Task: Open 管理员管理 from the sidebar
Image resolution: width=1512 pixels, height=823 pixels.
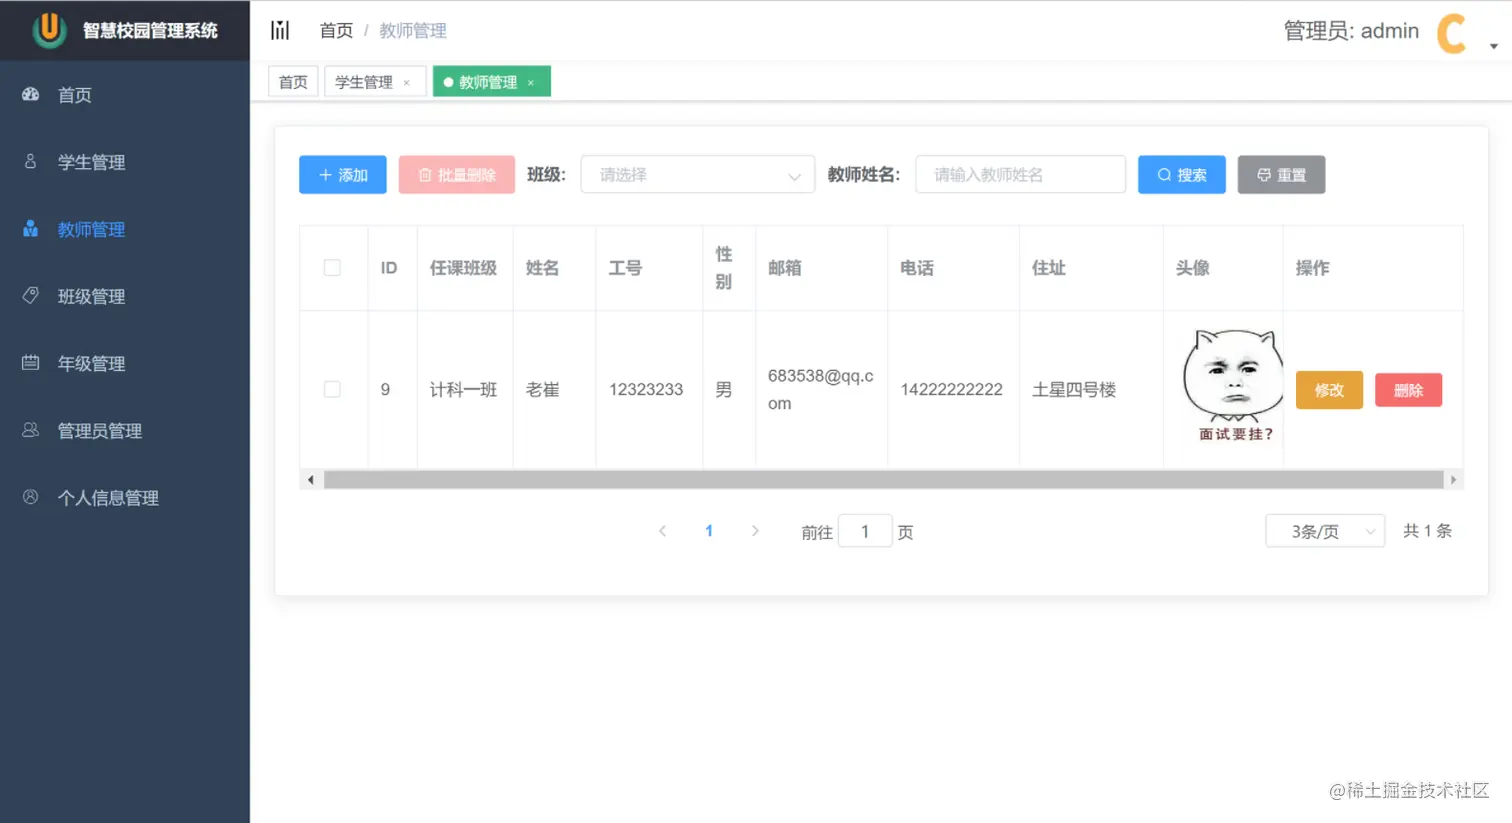Action: click(x=29, y=430)
